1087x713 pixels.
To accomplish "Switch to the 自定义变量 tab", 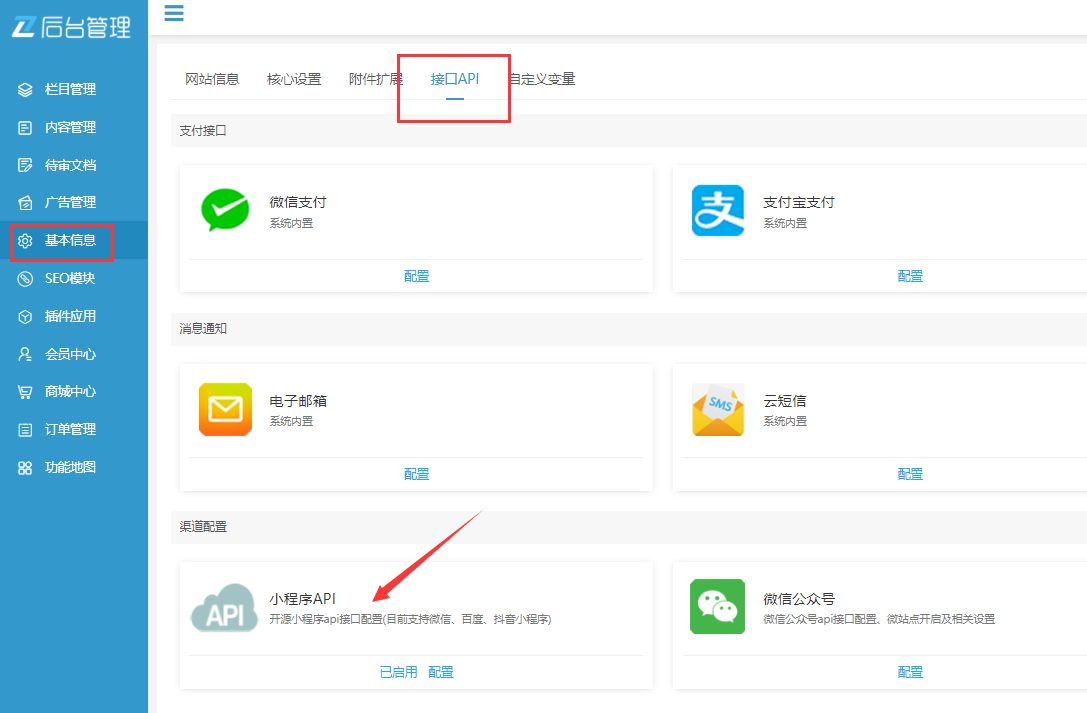I will [x=542, y=79].
